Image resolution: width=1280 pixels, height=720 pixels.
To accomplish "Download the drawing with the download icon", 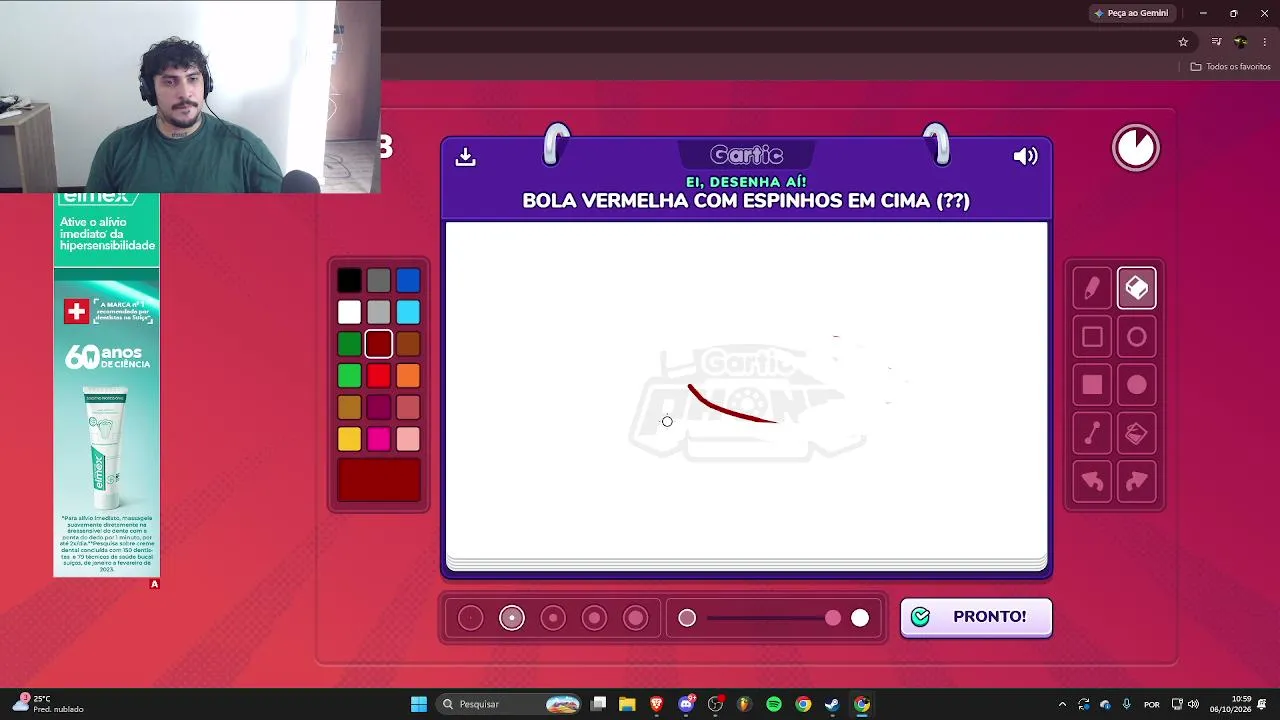I will point(465,157).
